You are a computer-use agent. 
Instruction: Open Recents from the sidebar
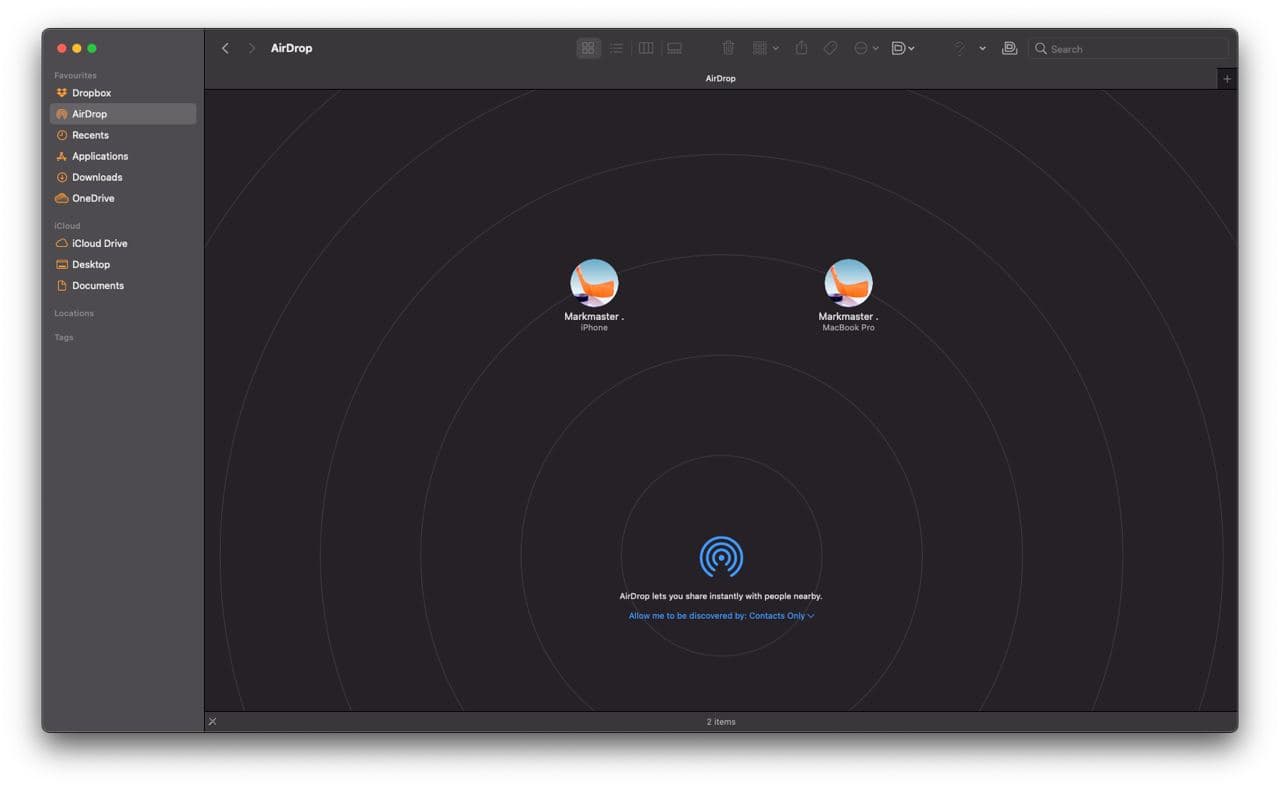tap(122, 135)
